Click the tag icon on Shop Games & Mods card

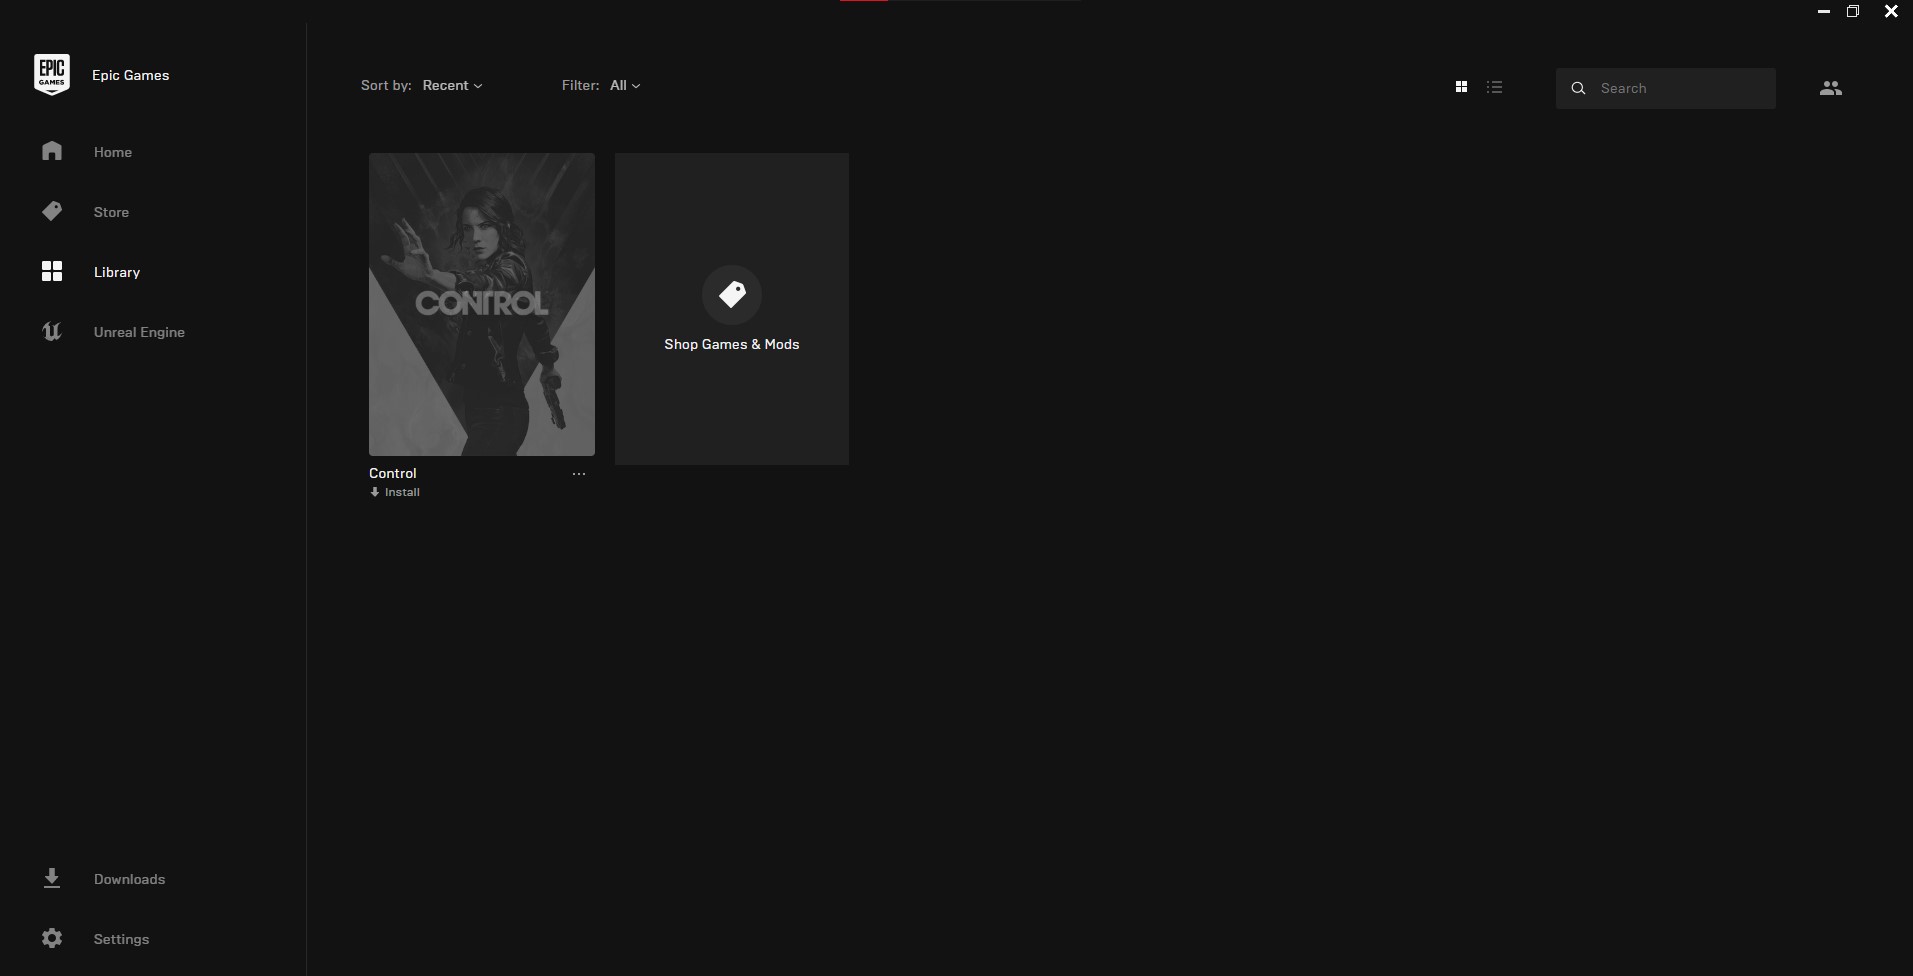(x=732, y=294)
